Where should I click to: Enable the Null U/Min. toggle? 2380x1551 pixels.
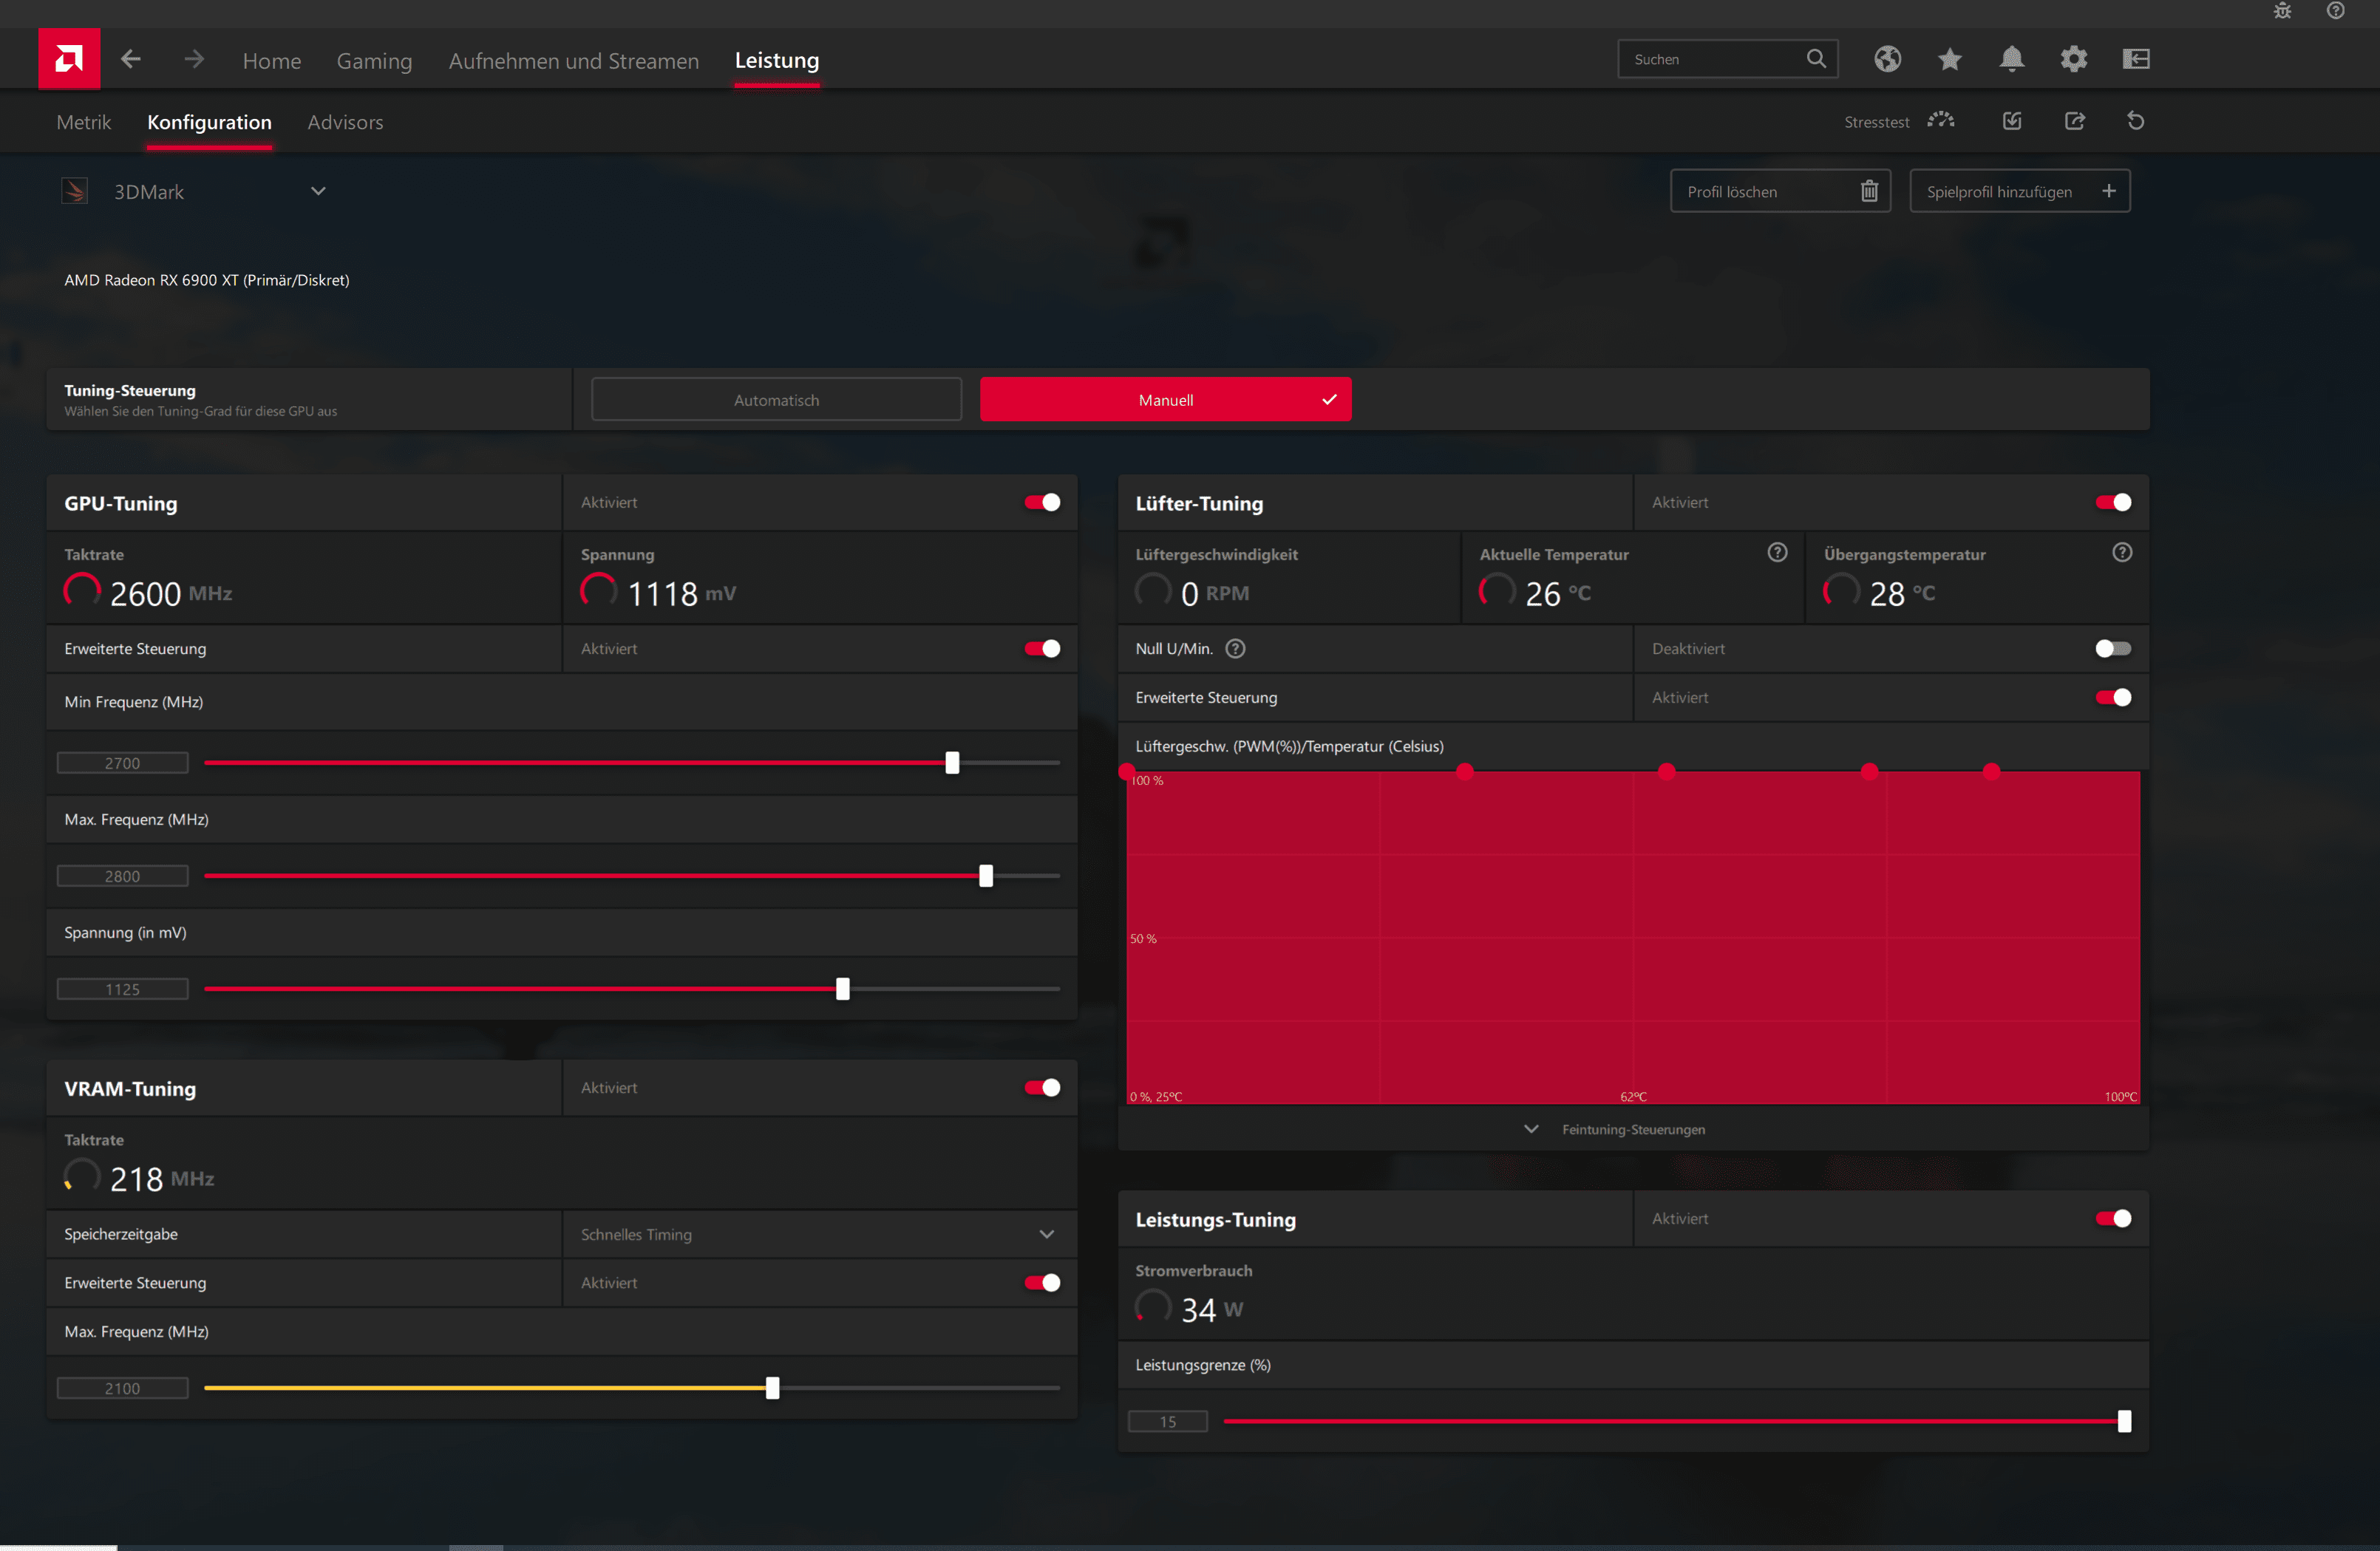2112,648
